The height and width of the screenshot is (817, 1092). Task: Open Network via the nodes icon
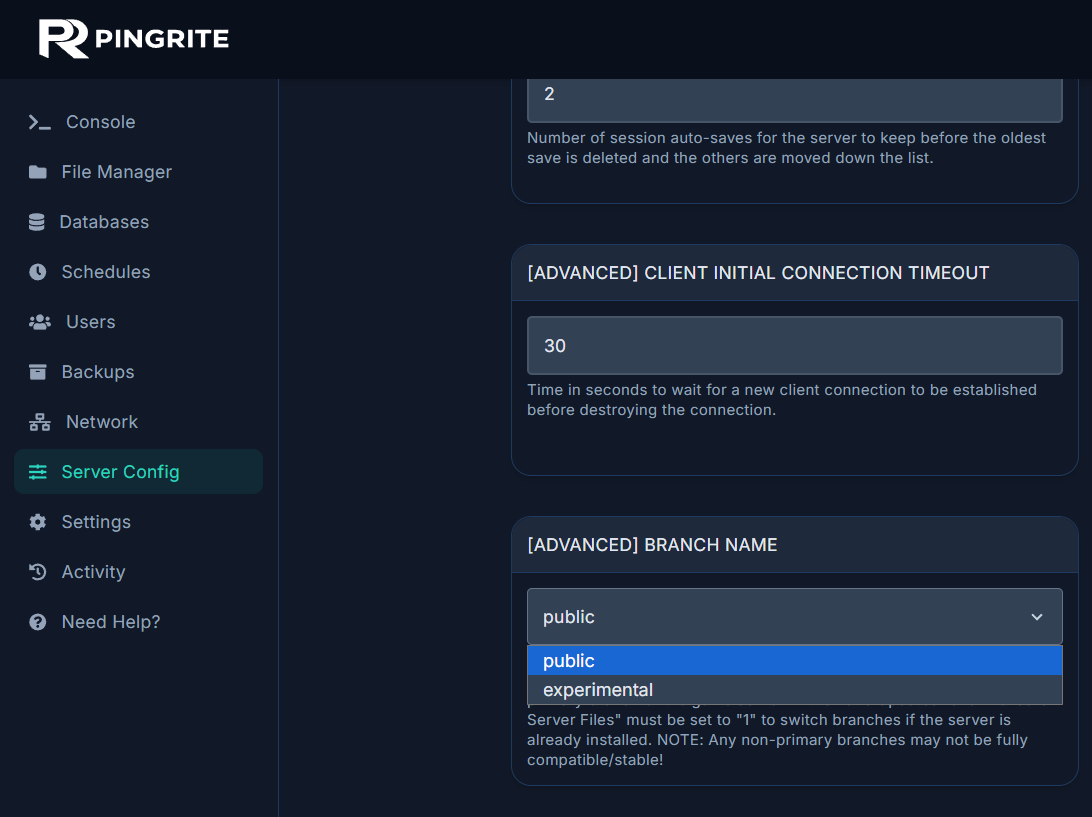coord(38,421)
